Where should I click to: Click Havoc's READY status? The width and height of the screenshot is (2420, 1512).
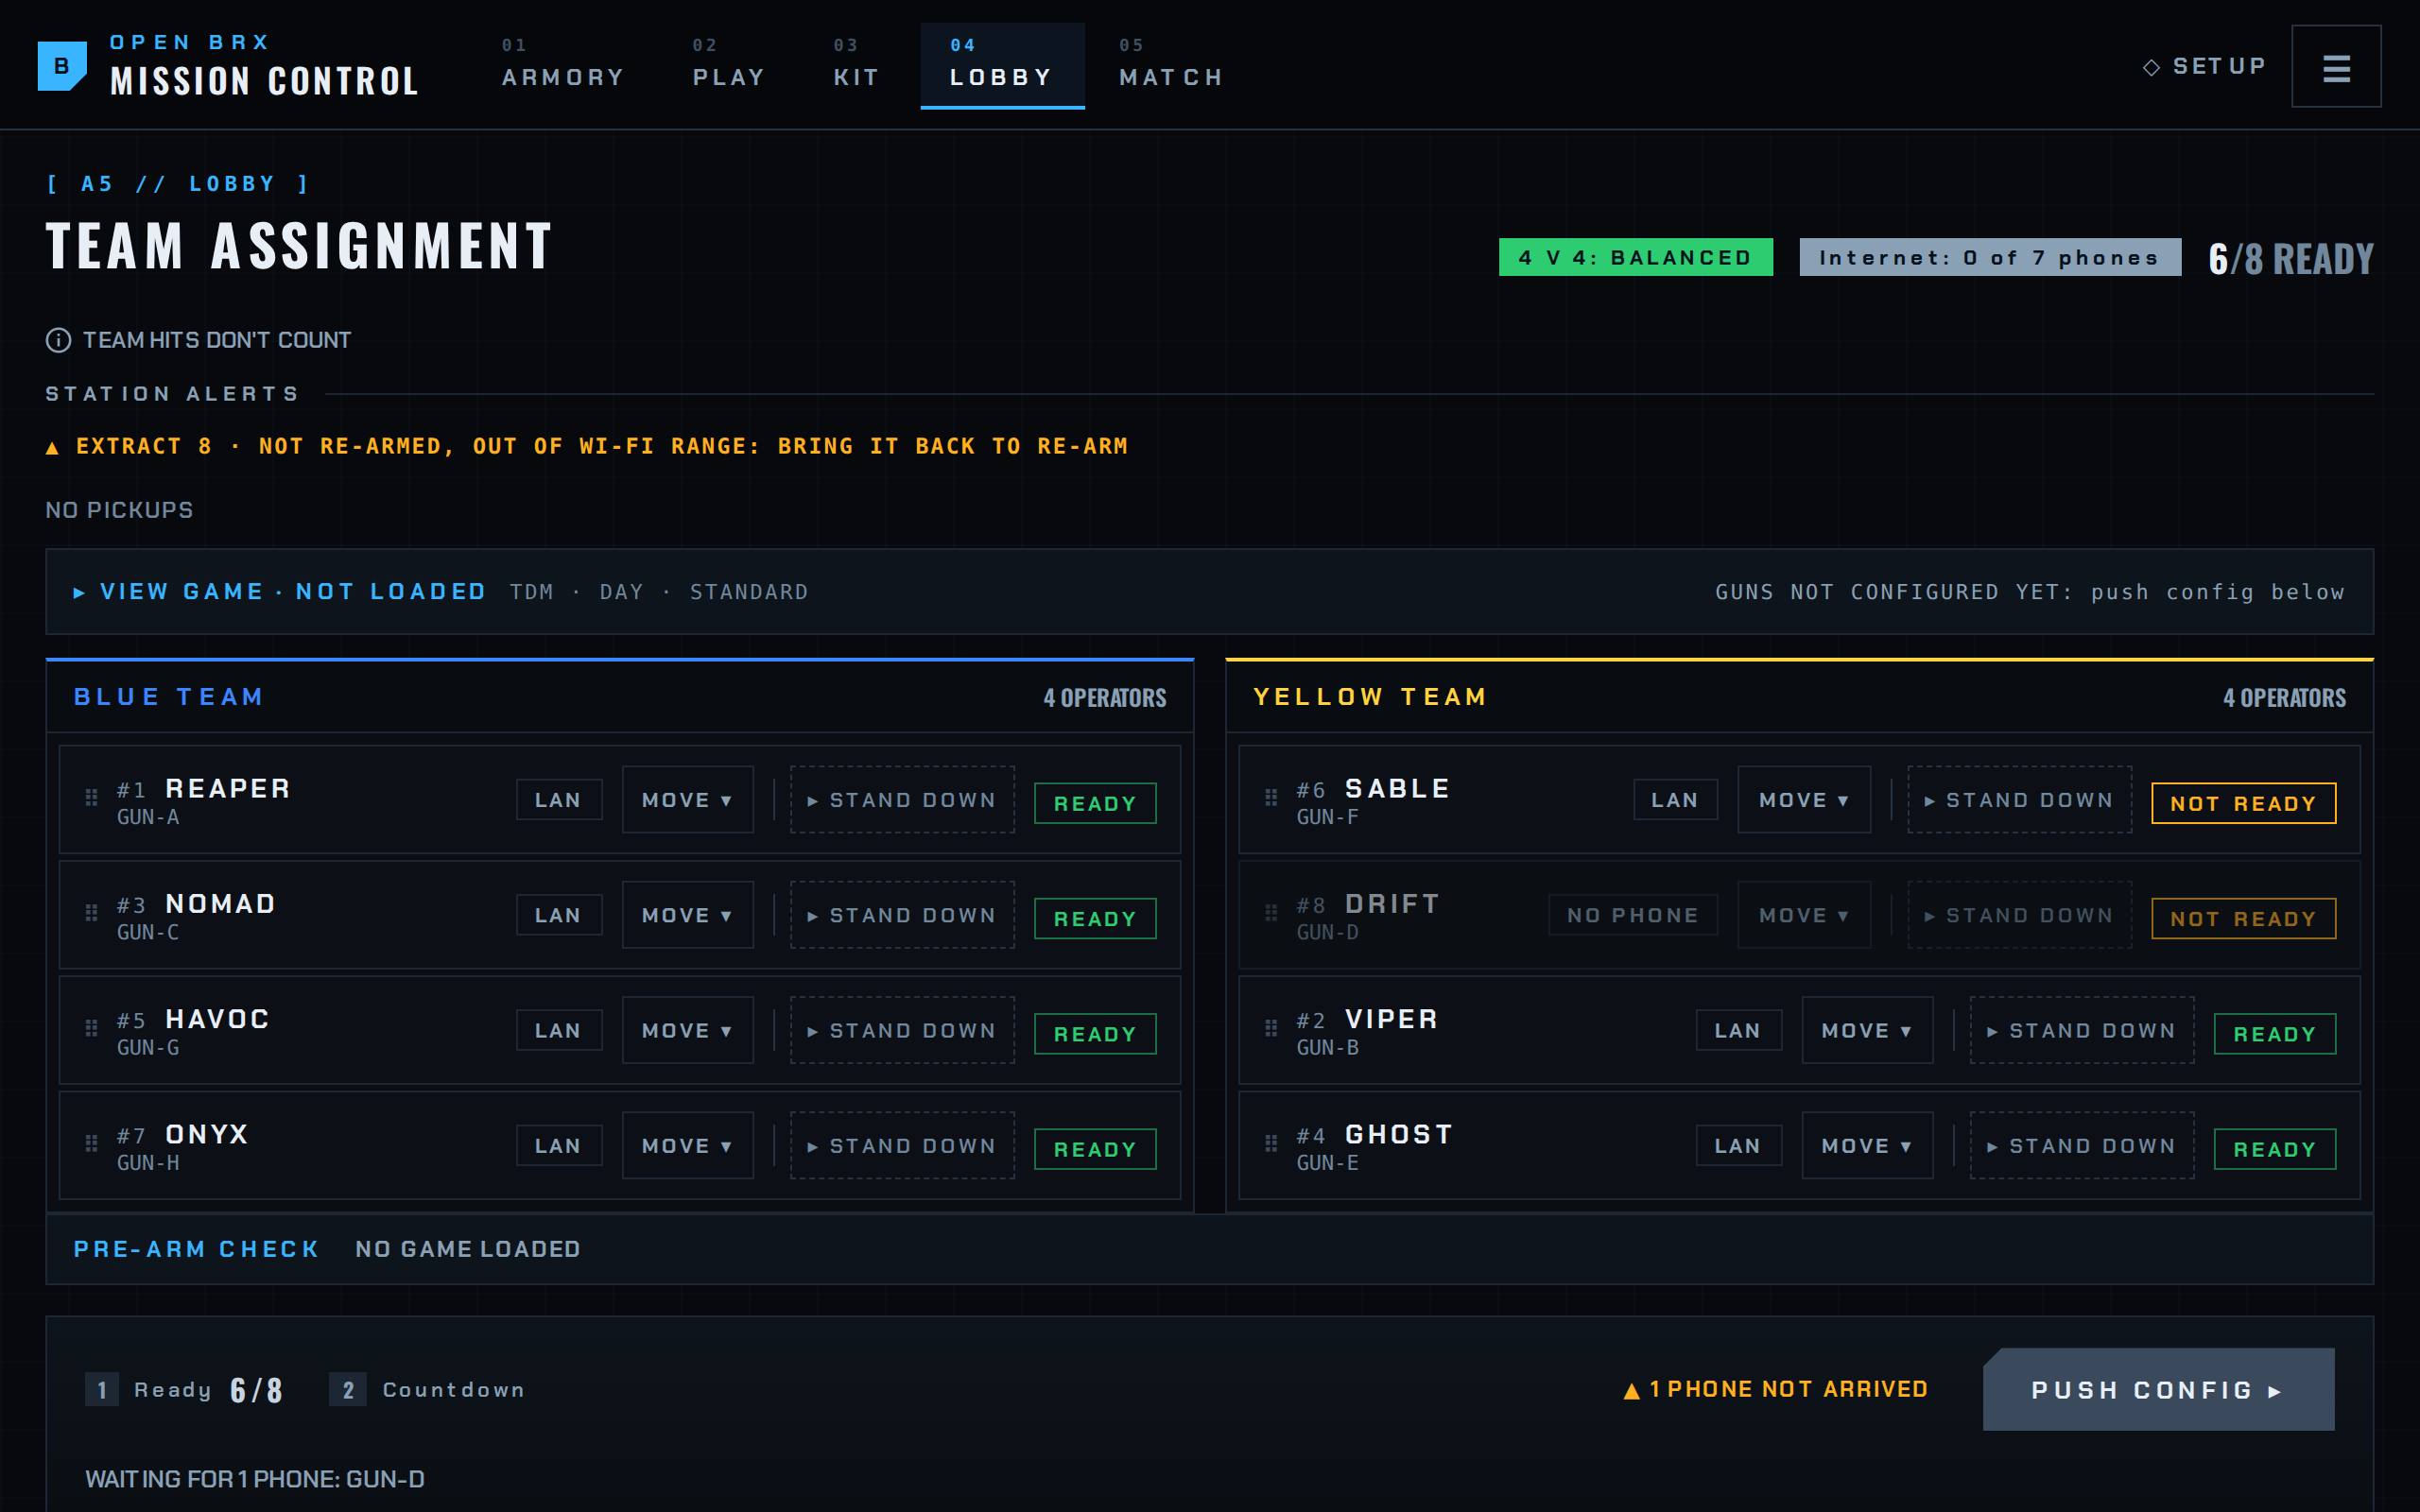tap(1095, 1033)
